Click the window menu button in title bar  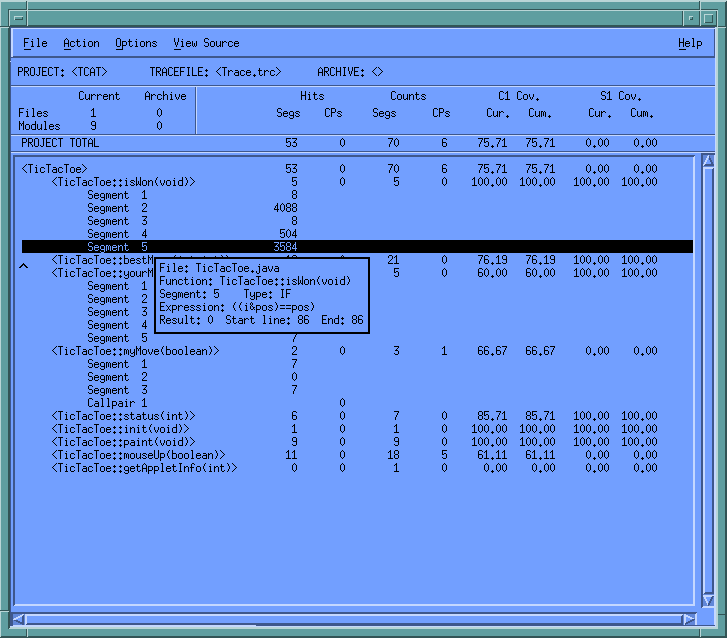19,19
